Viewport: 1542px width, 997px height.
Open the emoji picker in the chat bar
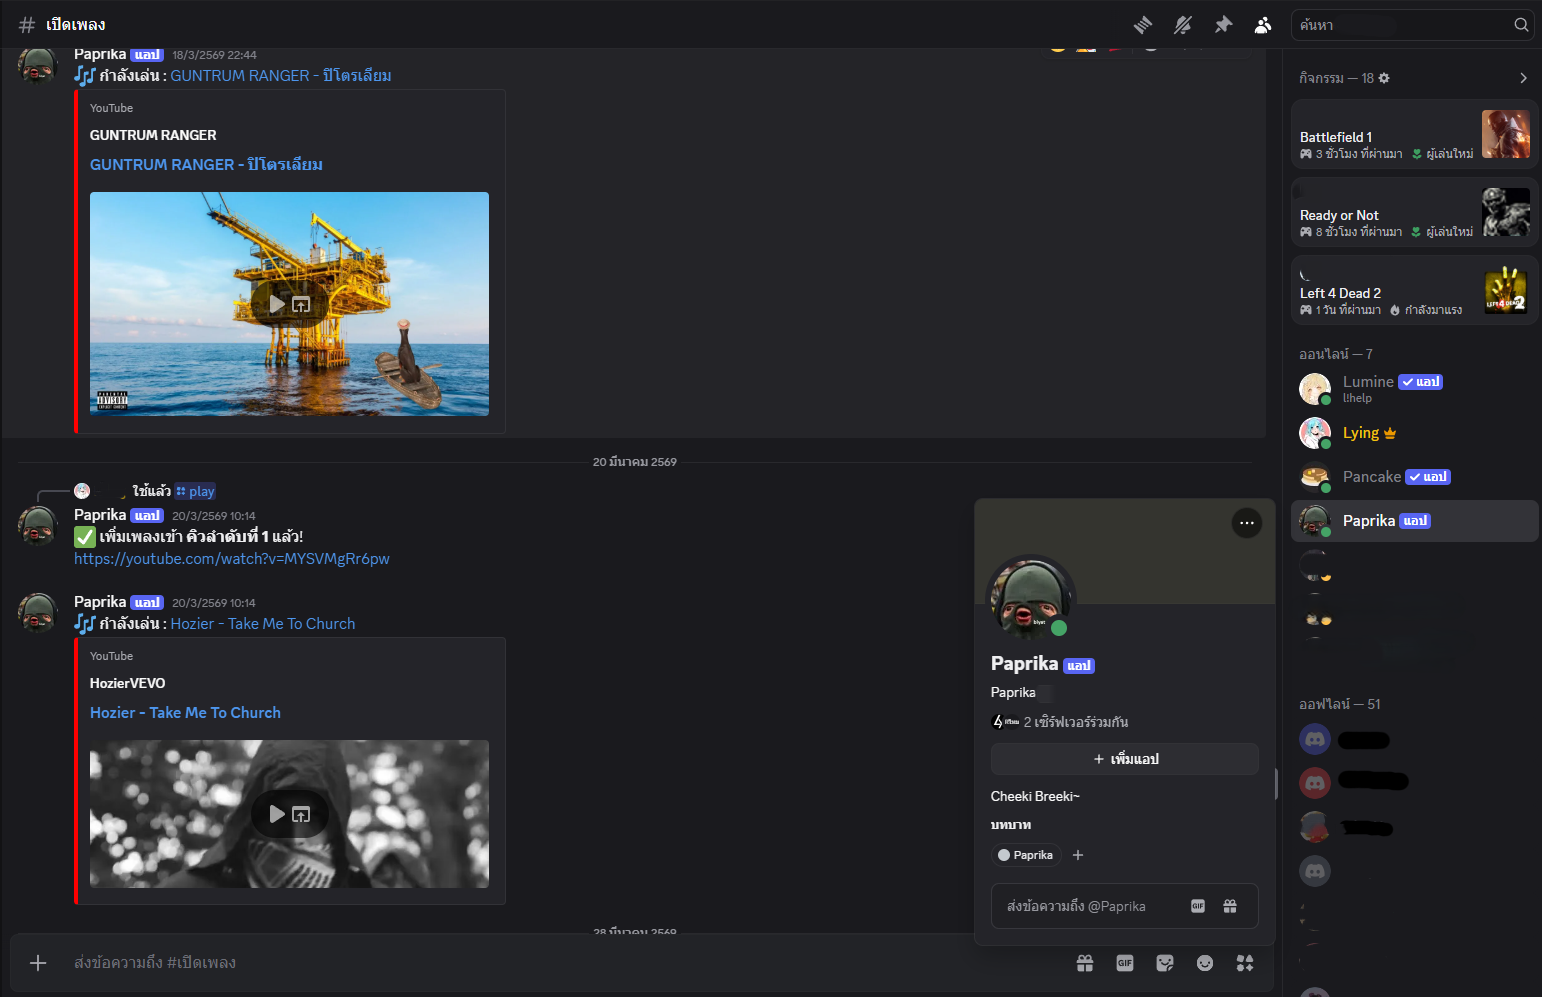click(1205, 963)
